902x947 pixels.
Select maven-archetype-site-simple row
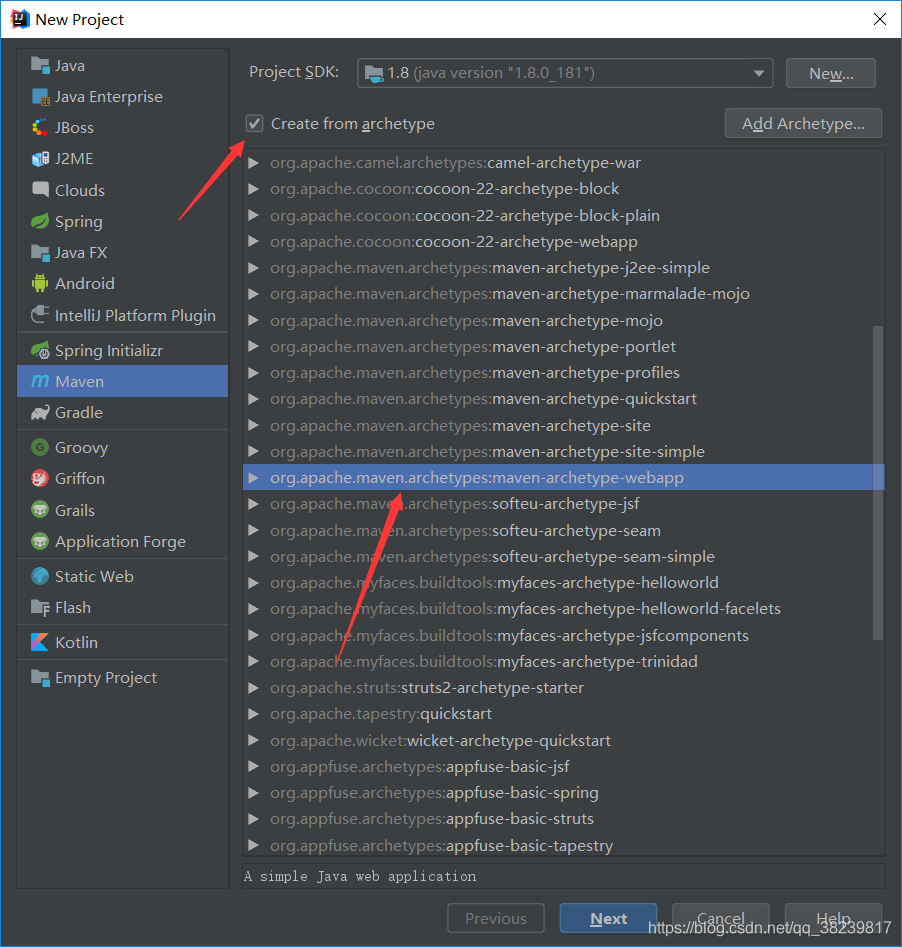coord(564,452)
